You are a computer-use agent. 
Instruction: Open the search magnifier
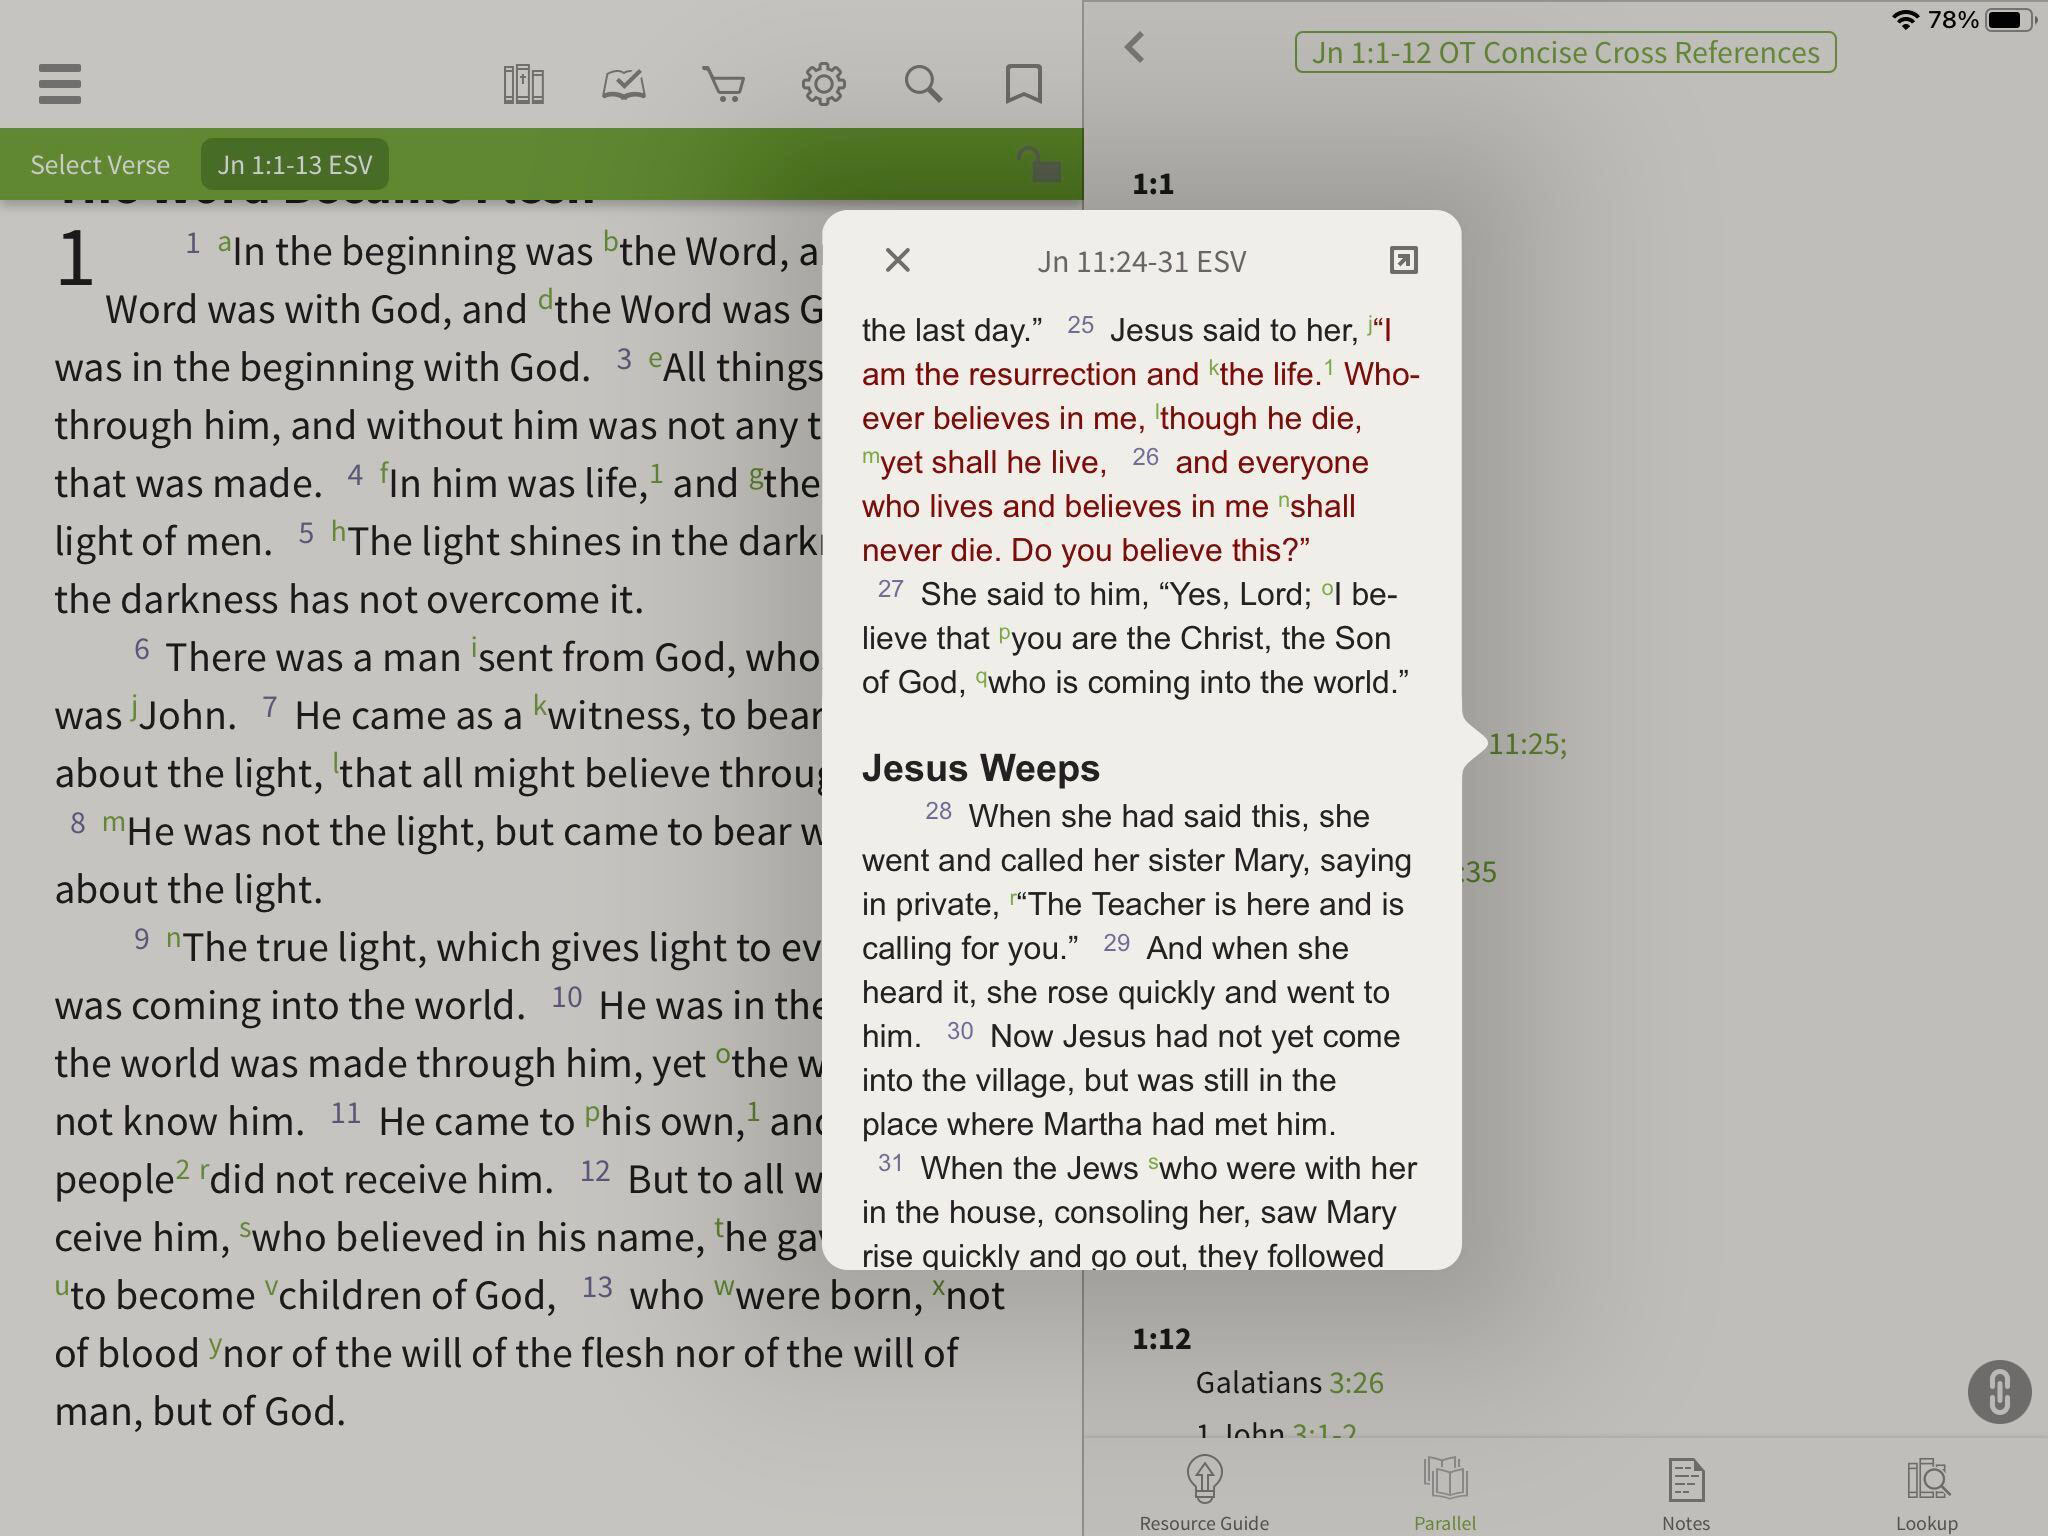(923, 84)
